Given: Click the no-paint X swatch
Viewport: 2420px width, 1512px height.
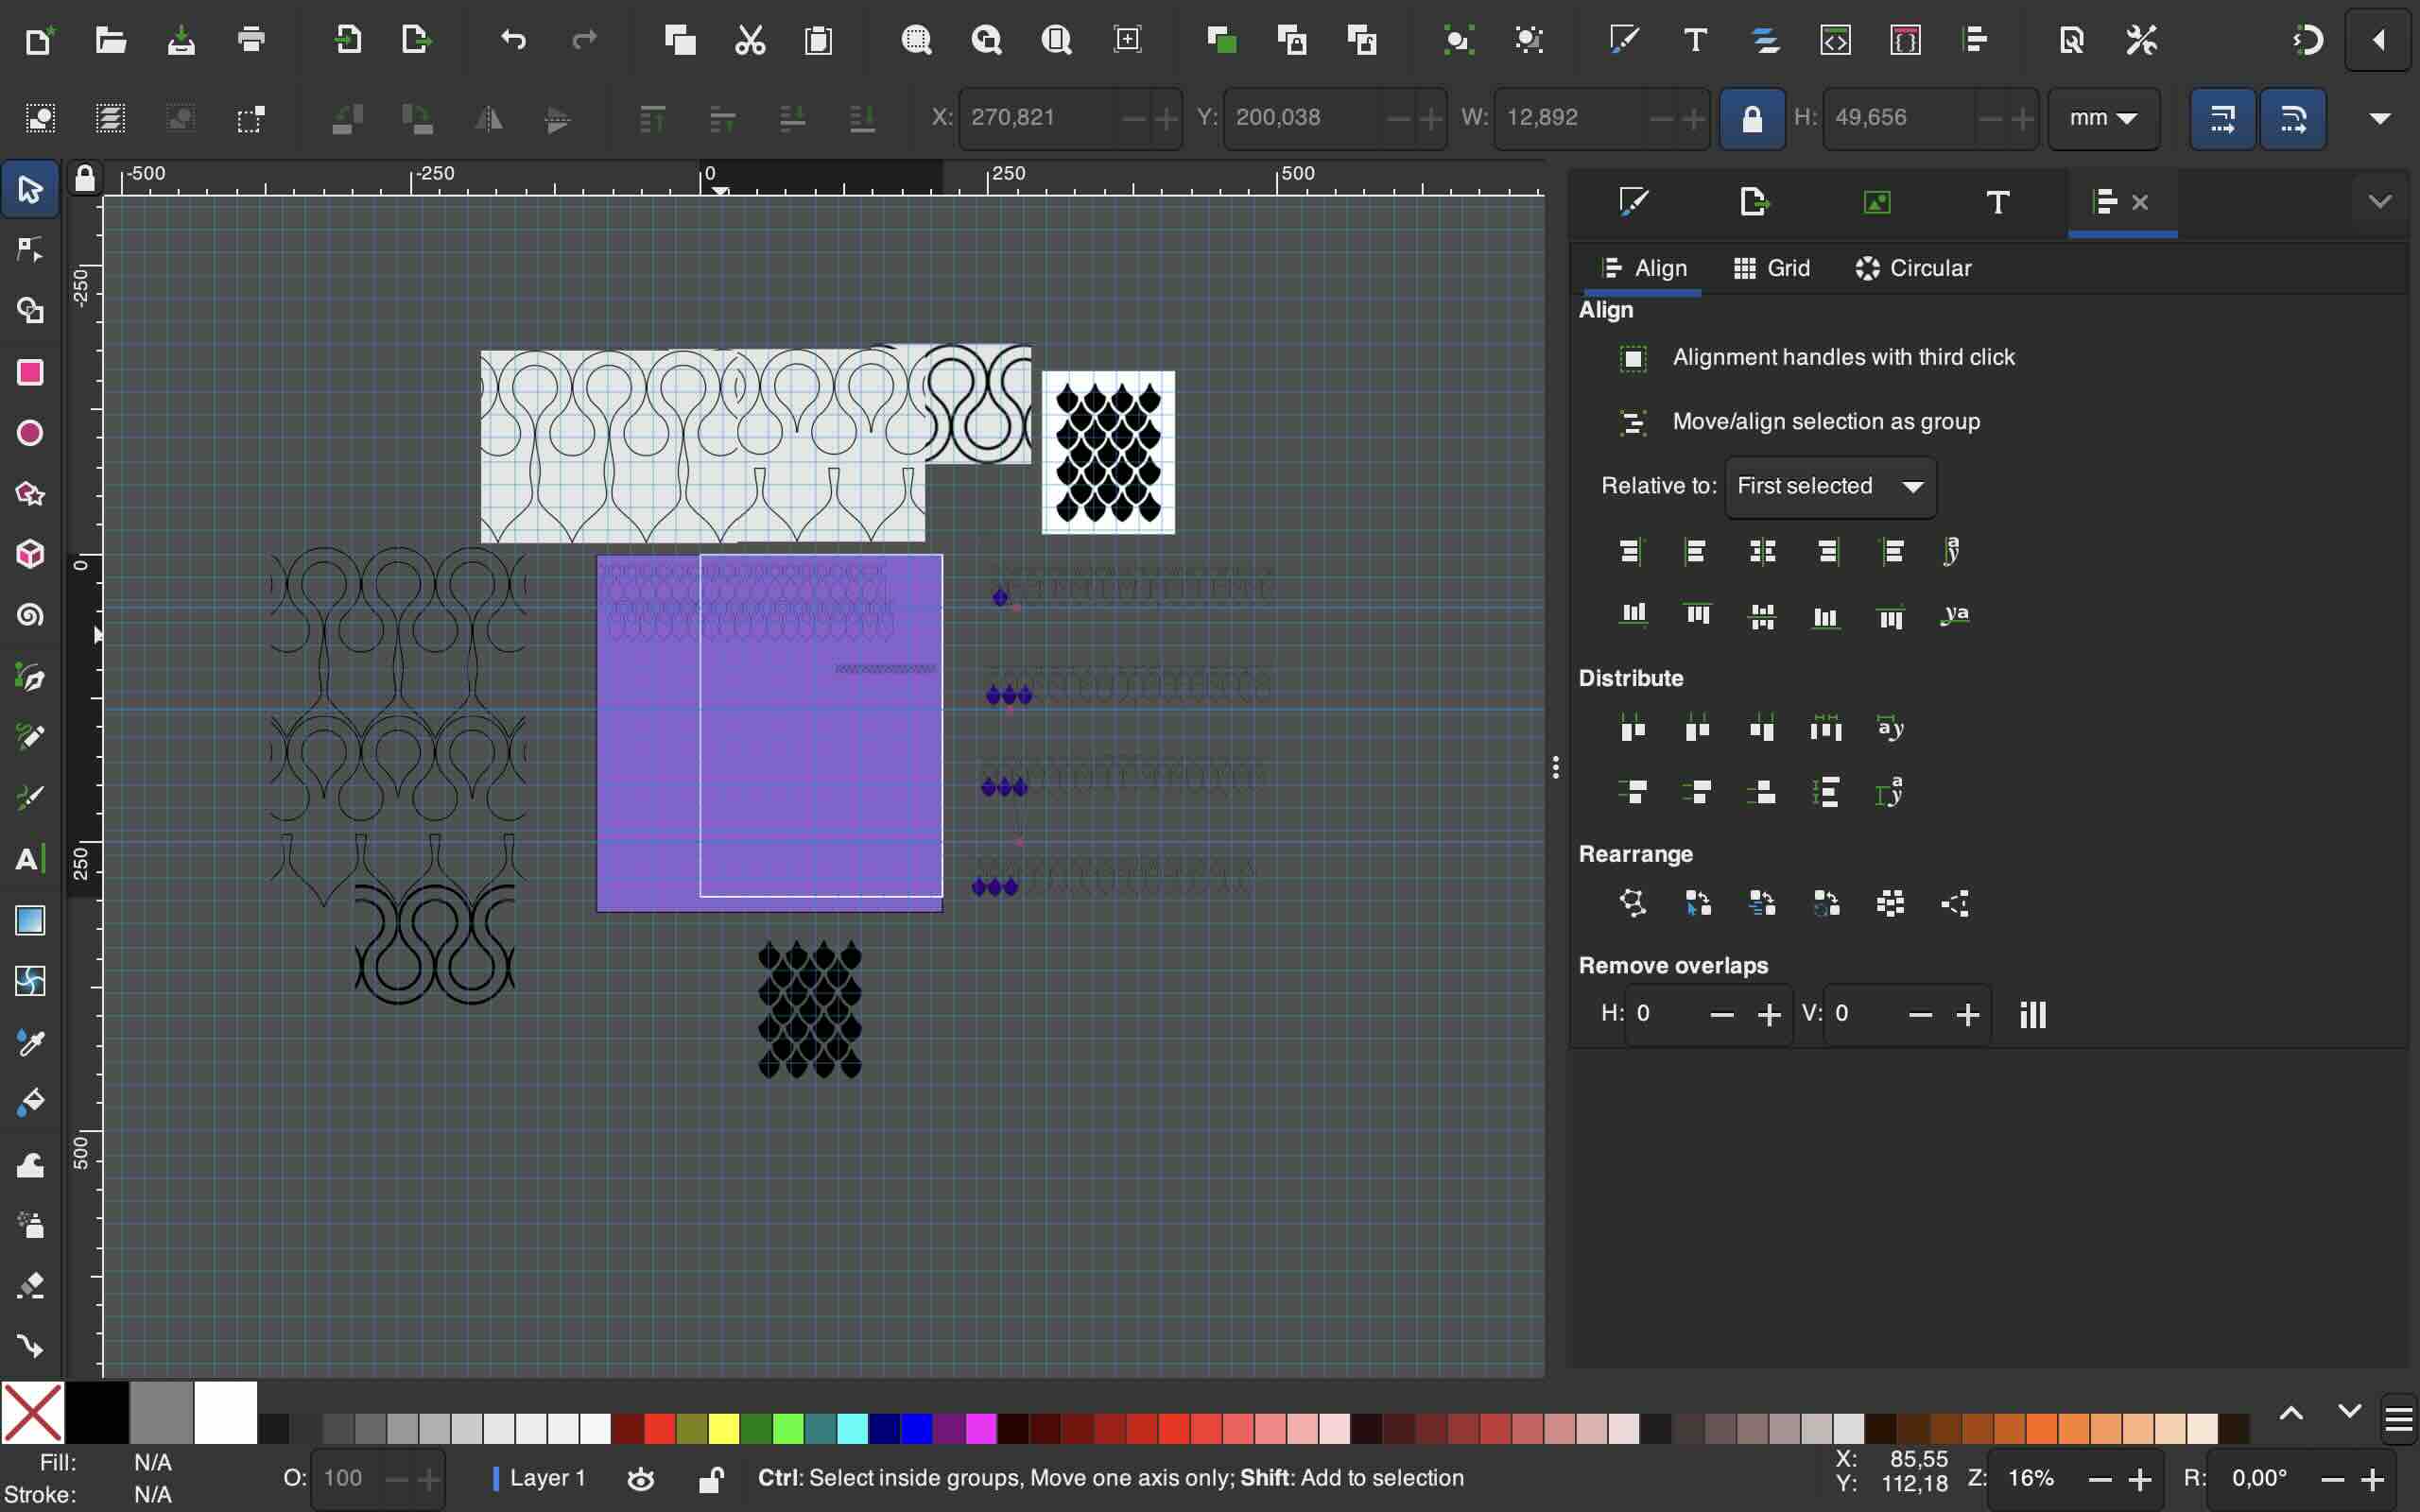Looking at the screenshot, I should 33,1412.
